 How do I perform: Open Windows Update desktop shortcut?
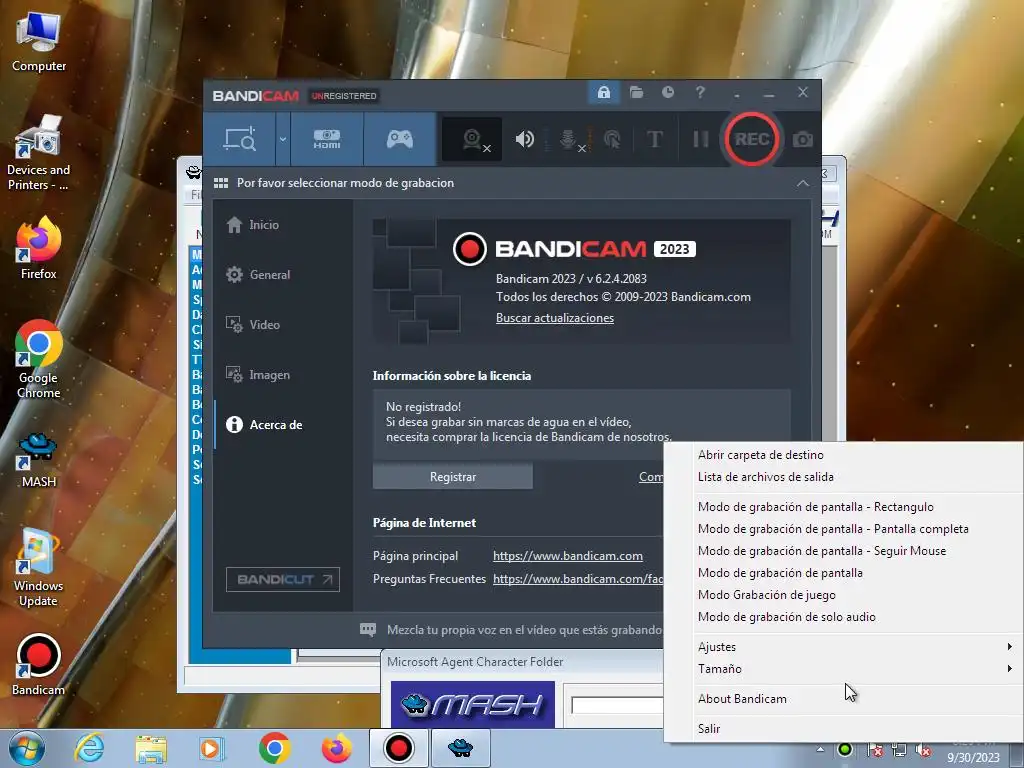point(39,568)
